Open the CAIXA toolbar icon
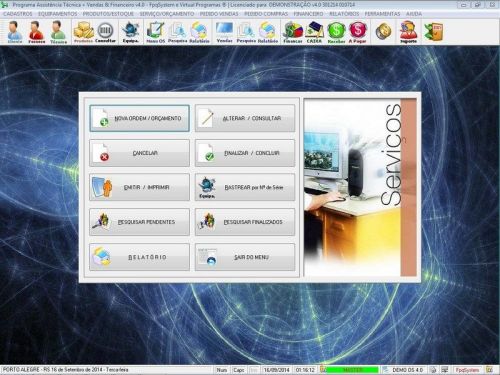The height and width of the screenshot is (375, 500). 314,32
